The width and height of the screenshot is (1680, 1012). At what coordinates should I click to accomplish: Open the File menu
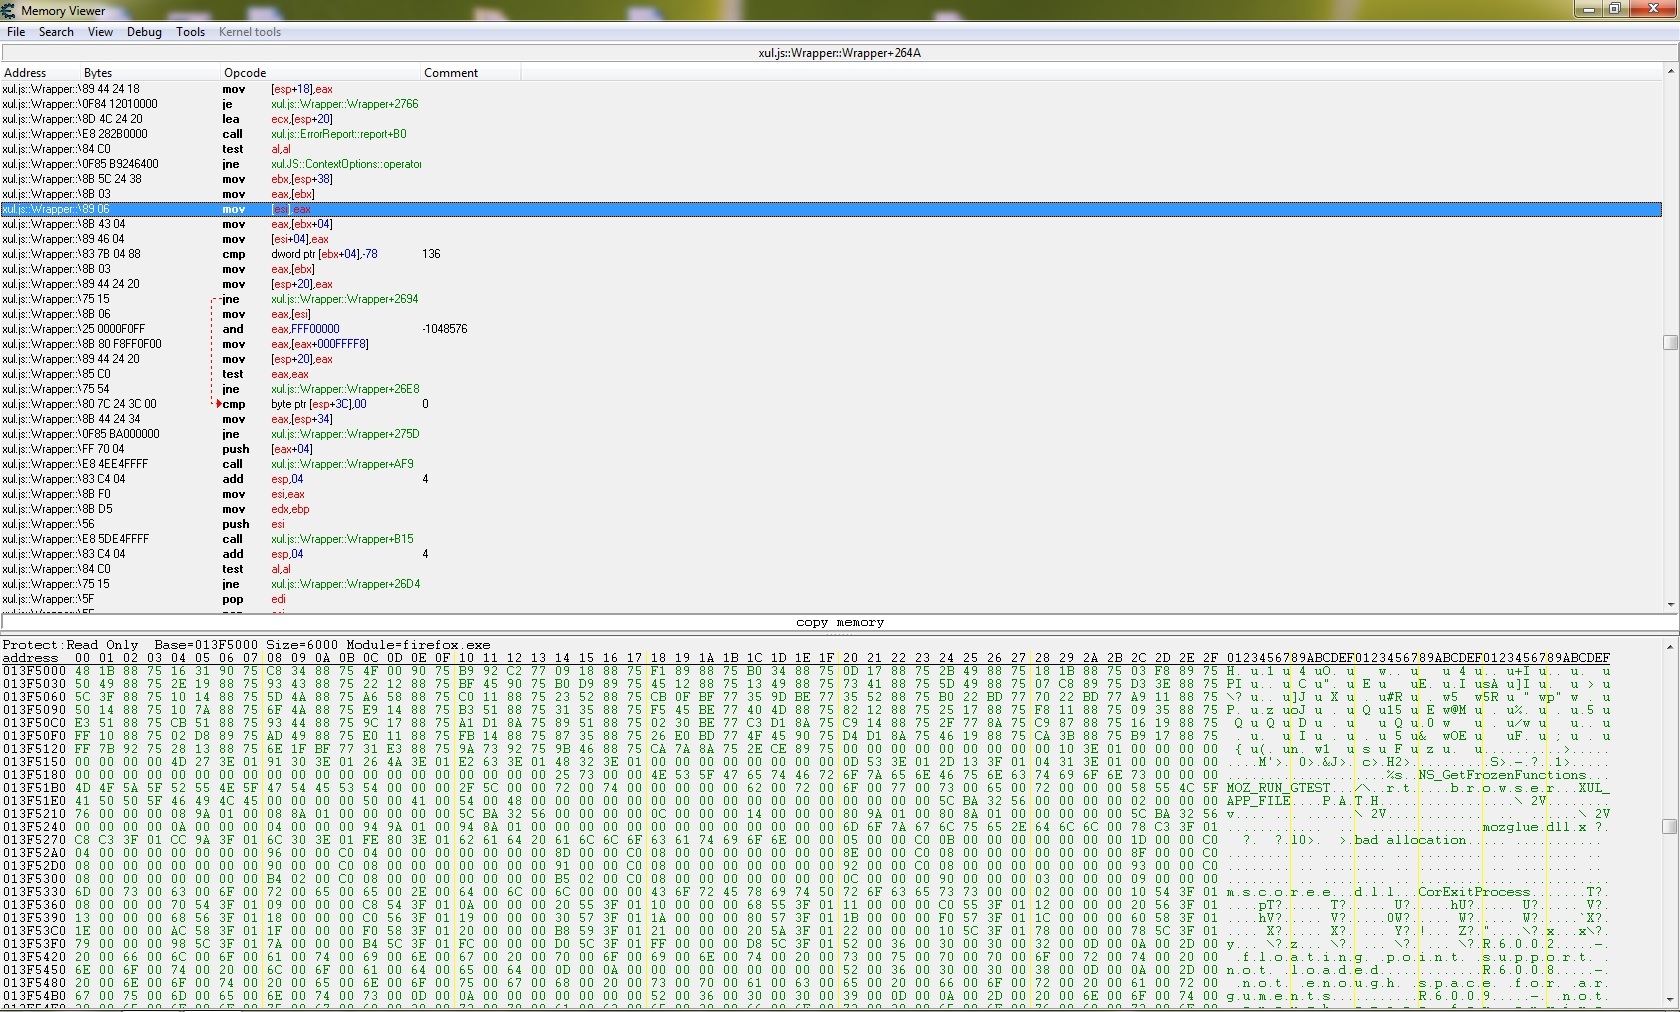(16, 32)
